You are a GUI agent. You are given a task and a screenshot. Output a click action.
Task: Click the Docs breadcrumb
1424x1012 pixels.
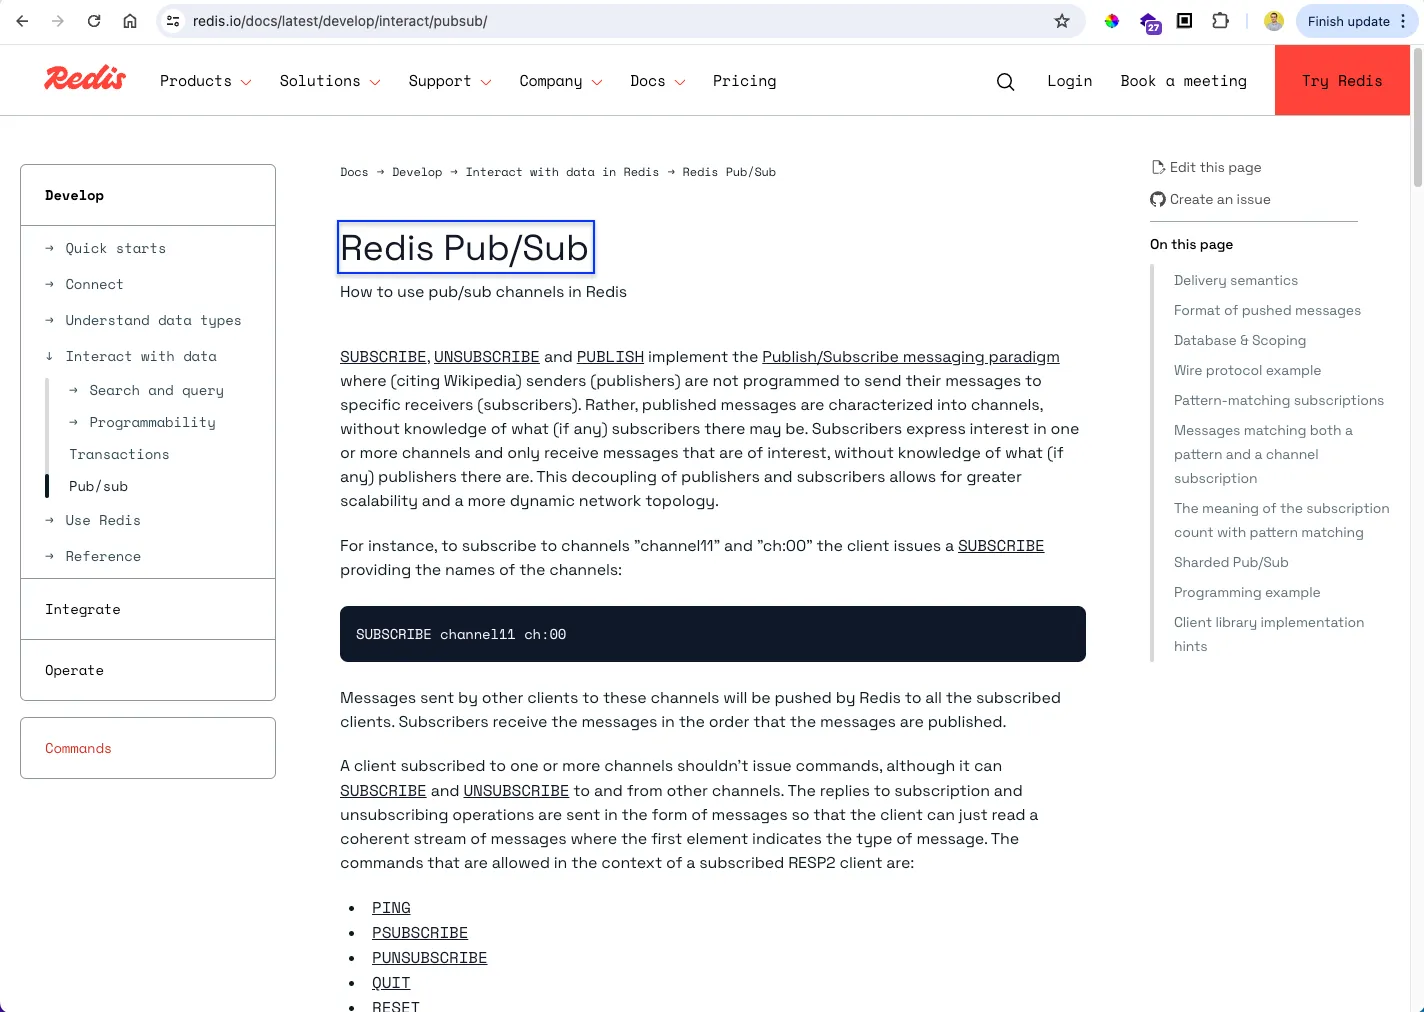[354, 172]
